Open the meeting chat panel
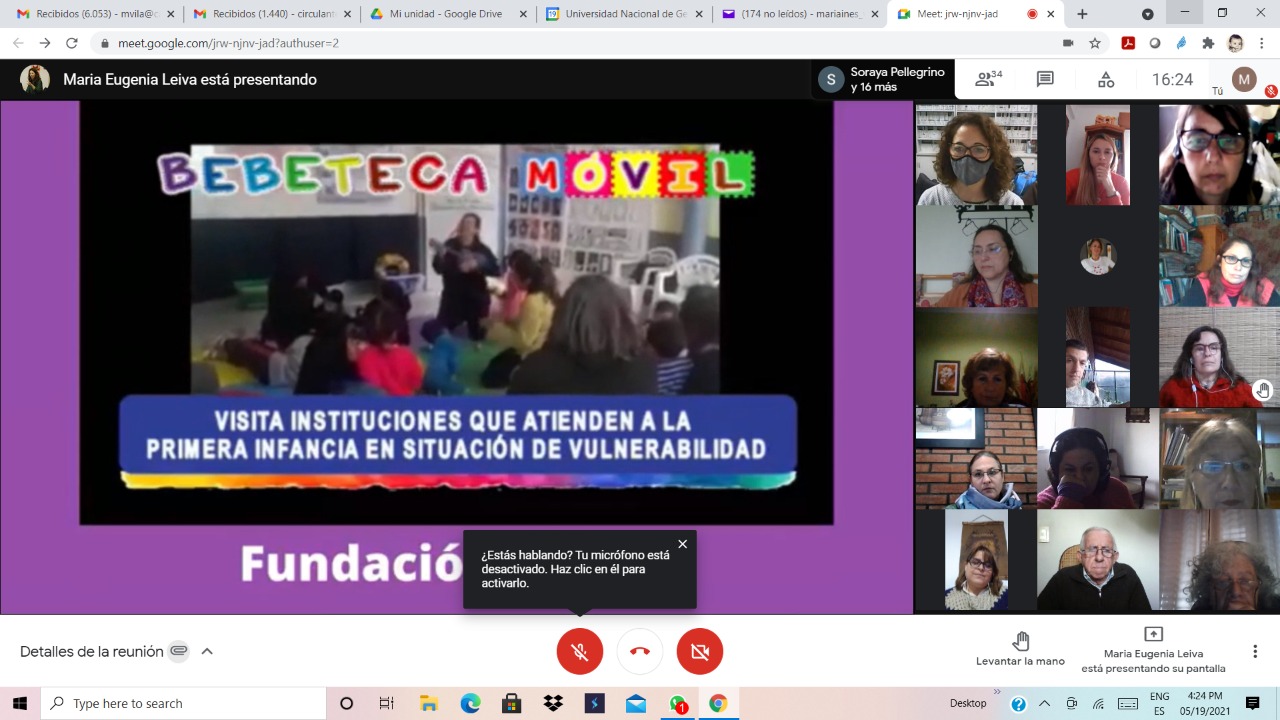 (x=1045, y=80)
